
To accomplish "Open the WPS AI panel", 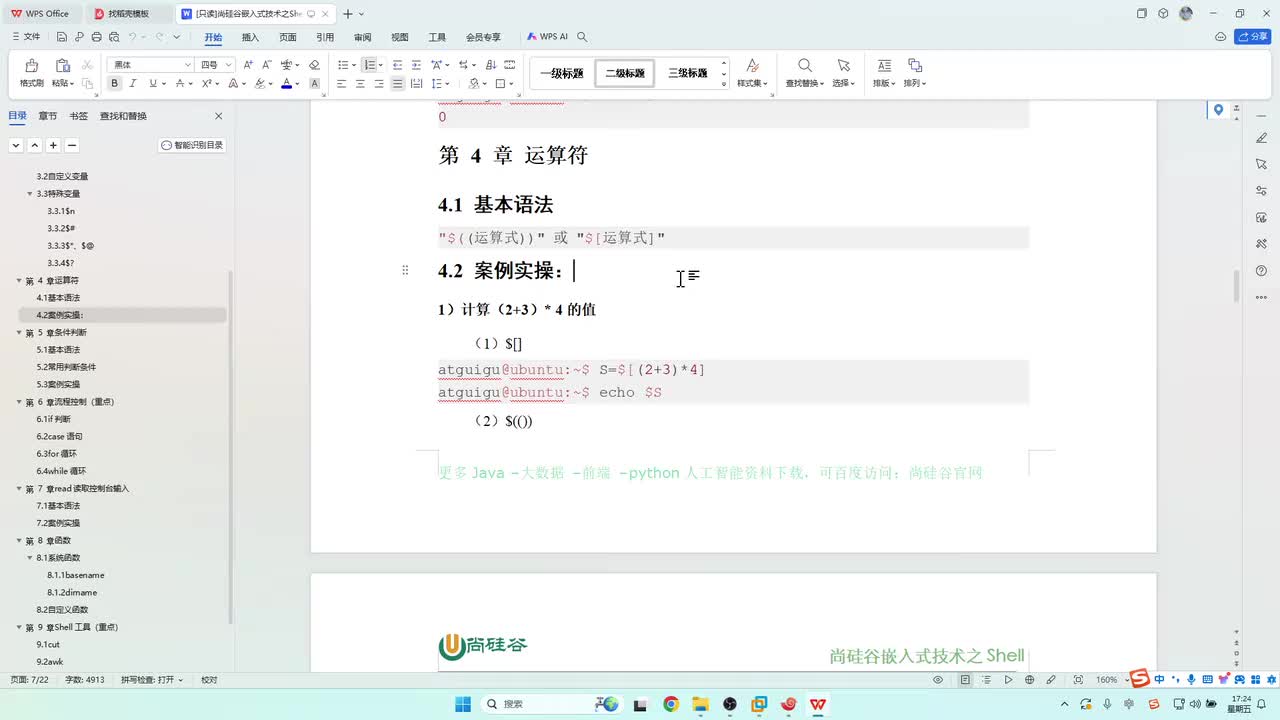I will pos(548,37).
